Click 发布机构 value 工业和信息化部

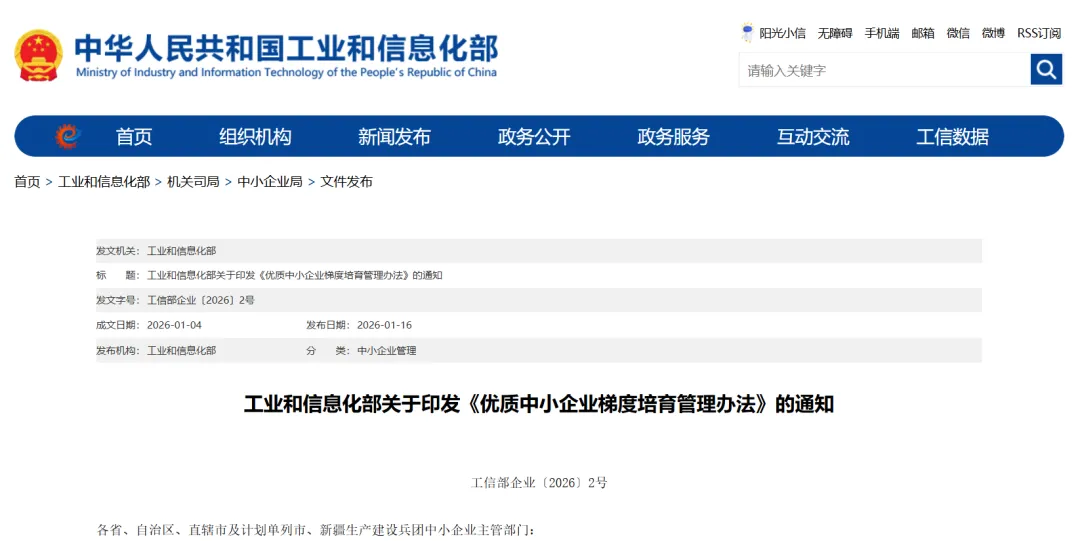(x=182, y=351)
